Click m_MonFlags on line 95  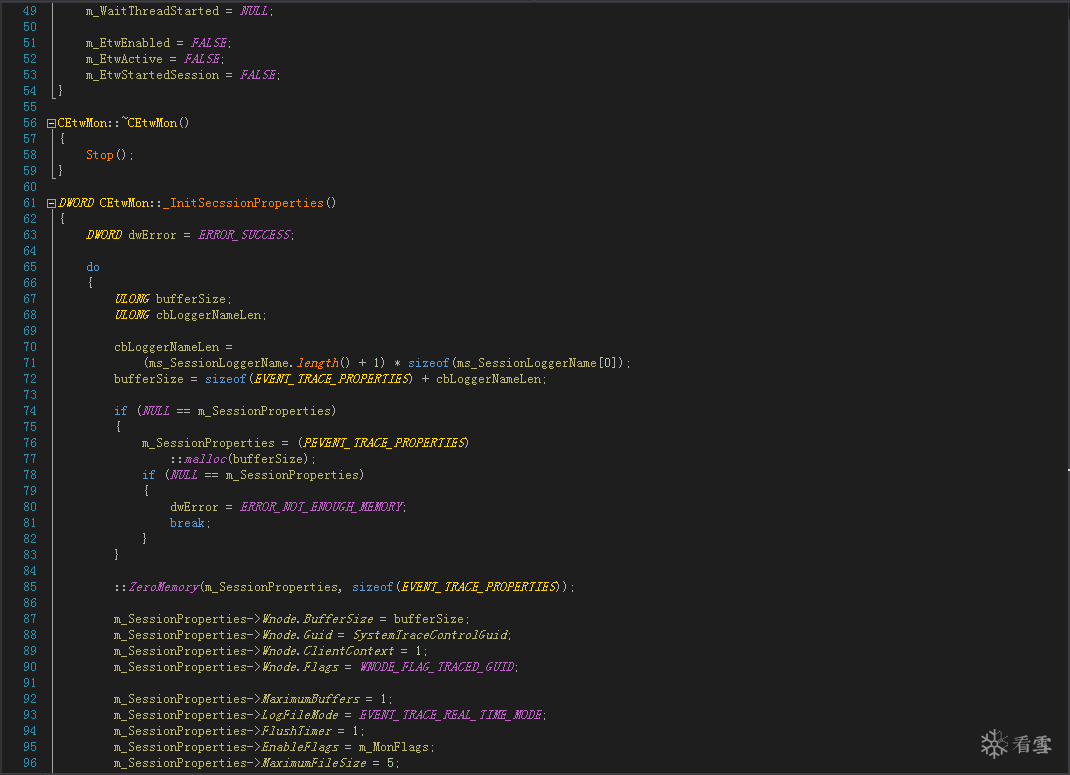[394, 747]
